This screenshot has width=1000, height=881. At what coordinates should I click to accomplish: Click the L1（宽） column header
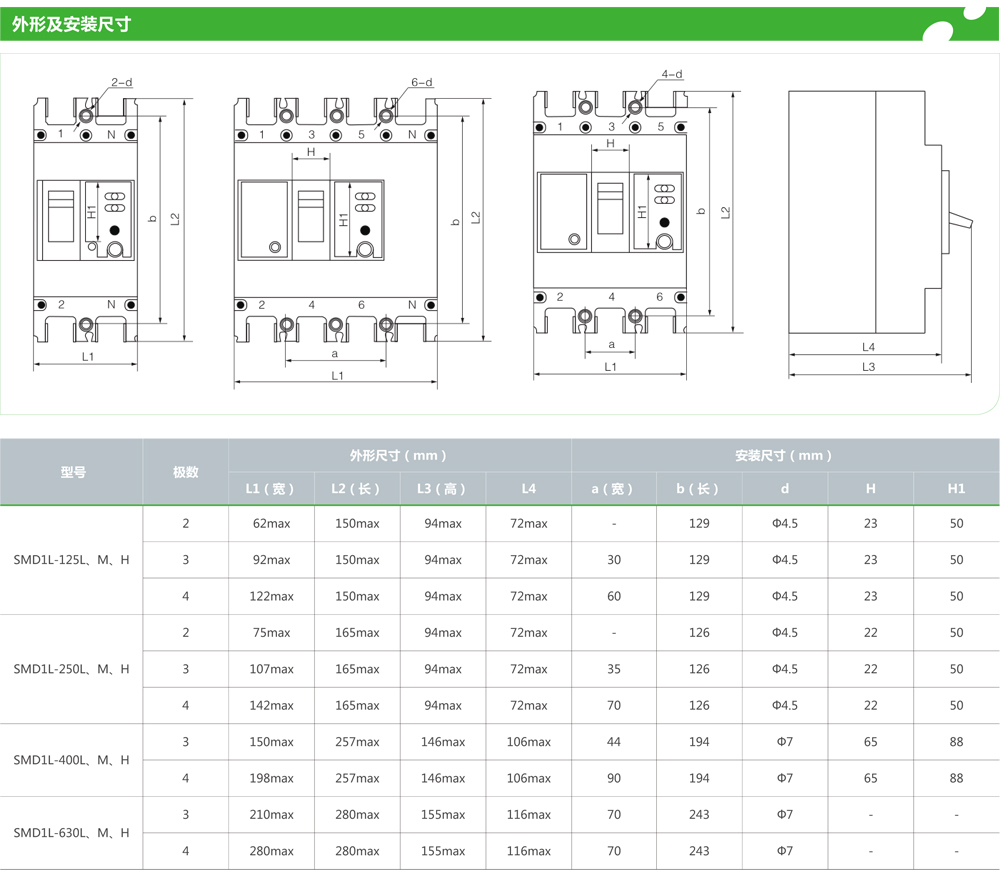[271, 489]
